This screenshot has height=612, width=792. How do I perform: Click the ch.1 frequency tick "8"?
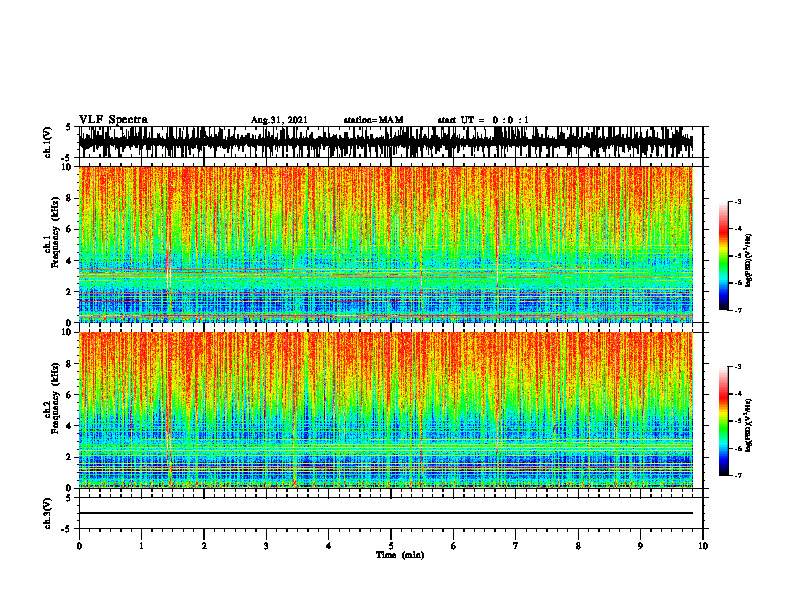tap(70, 198)
